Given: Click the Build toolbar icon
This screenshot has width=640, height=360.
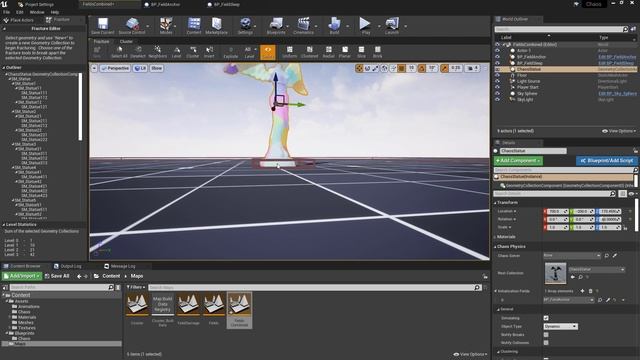Looking at the screenshot, I should (x=334, y=26).
